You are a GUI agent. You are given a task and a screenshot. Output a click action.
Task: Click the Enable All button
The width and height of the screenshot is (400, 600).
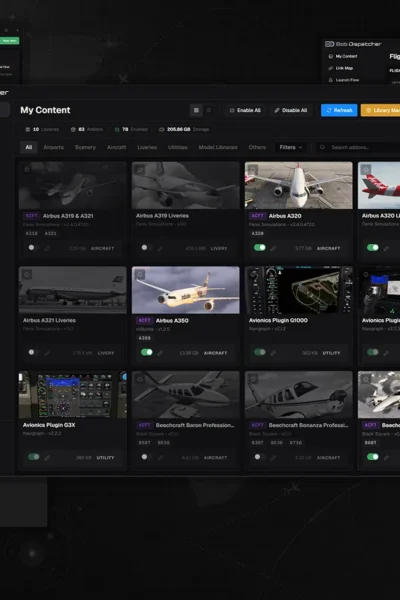click(x=245, y=110)
